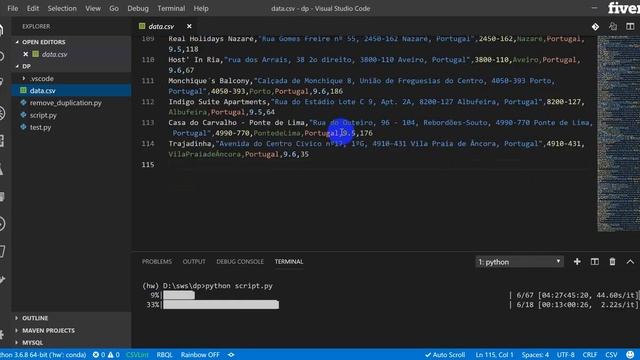Click 'Indigo Suite Apartments' on line 112
This screenshot has height=360, width=640.
(x=217, y=102)
